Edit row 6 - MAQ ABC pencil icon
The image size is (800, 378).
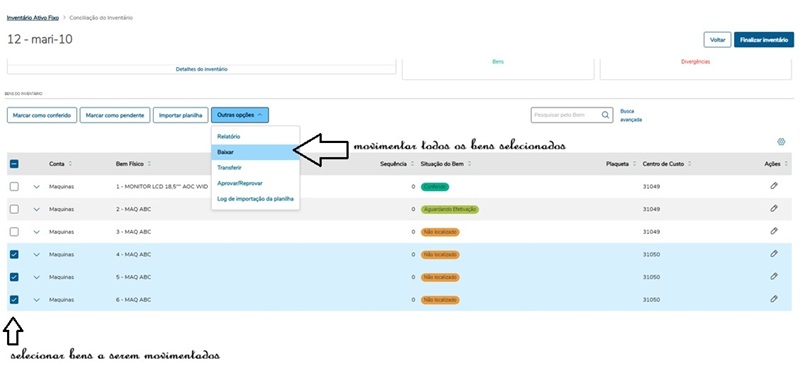click(x=773, y=299)
